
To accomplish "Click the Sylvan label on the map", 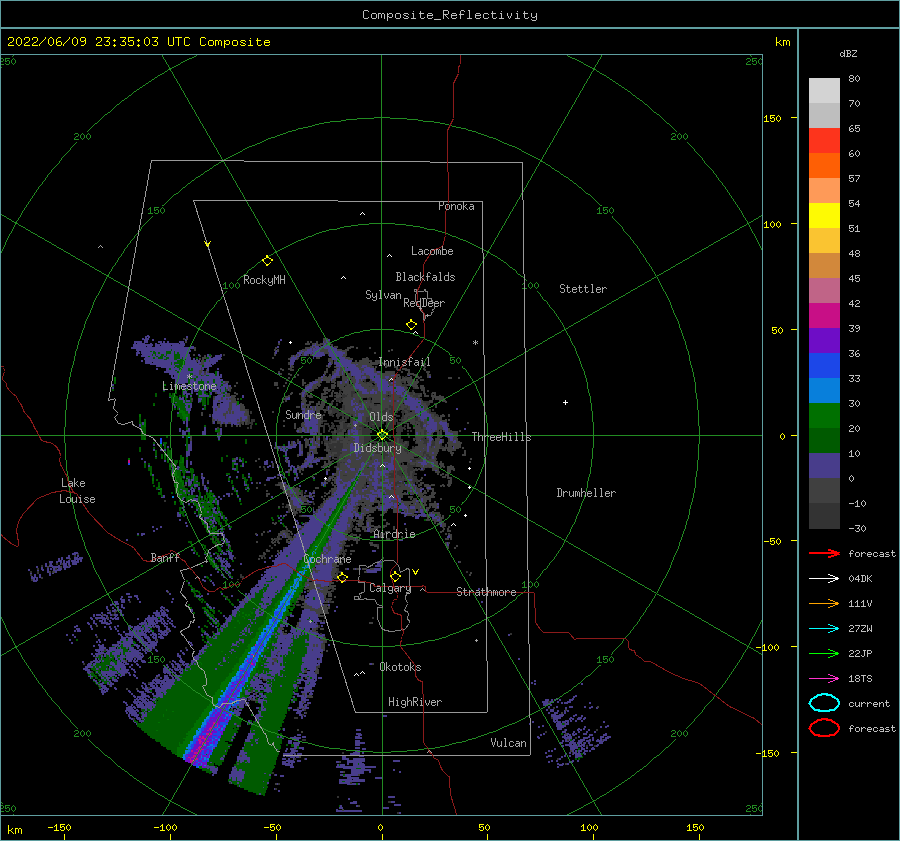I will 383,295.
